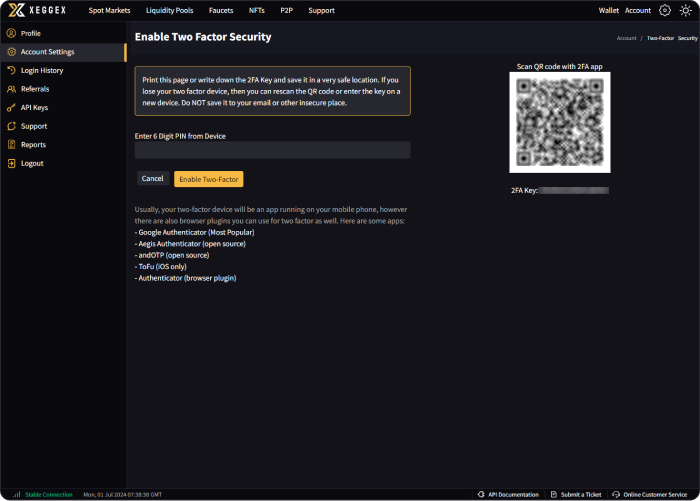
Task: Click the Referrals people icon
Action: pos(12,89)
